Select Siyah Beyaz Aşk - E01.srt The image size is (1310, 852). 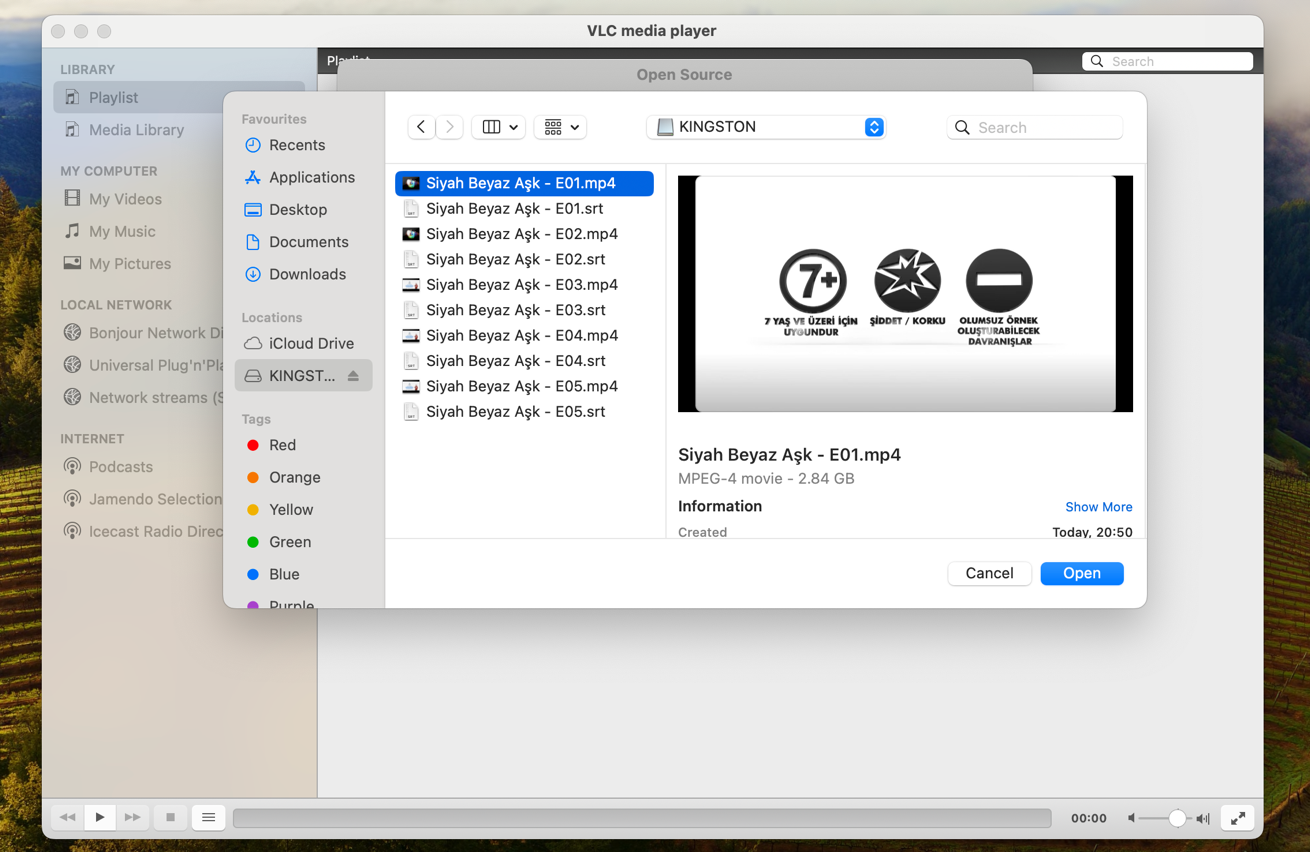(x=524, y=209)
